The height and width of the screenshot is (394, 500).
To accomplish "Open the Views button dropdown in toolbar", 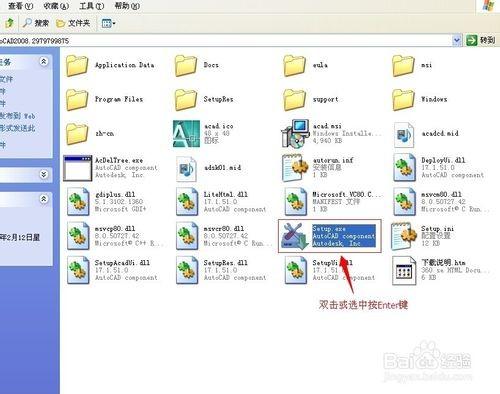I will point(108,23).
